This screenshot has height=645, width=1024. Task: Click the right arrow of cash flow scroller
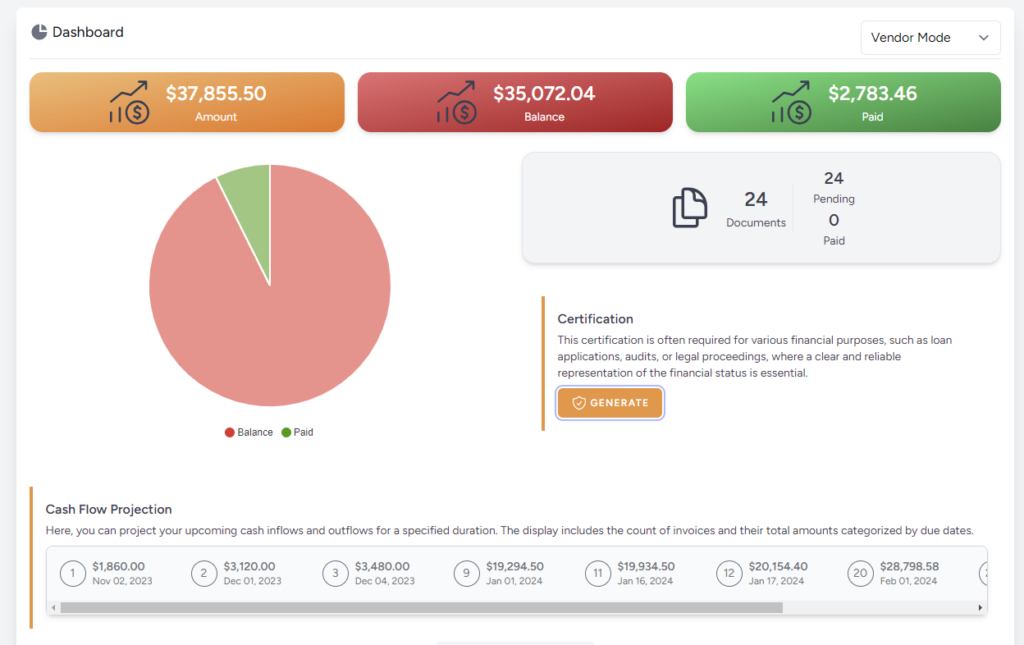[980, 606]
